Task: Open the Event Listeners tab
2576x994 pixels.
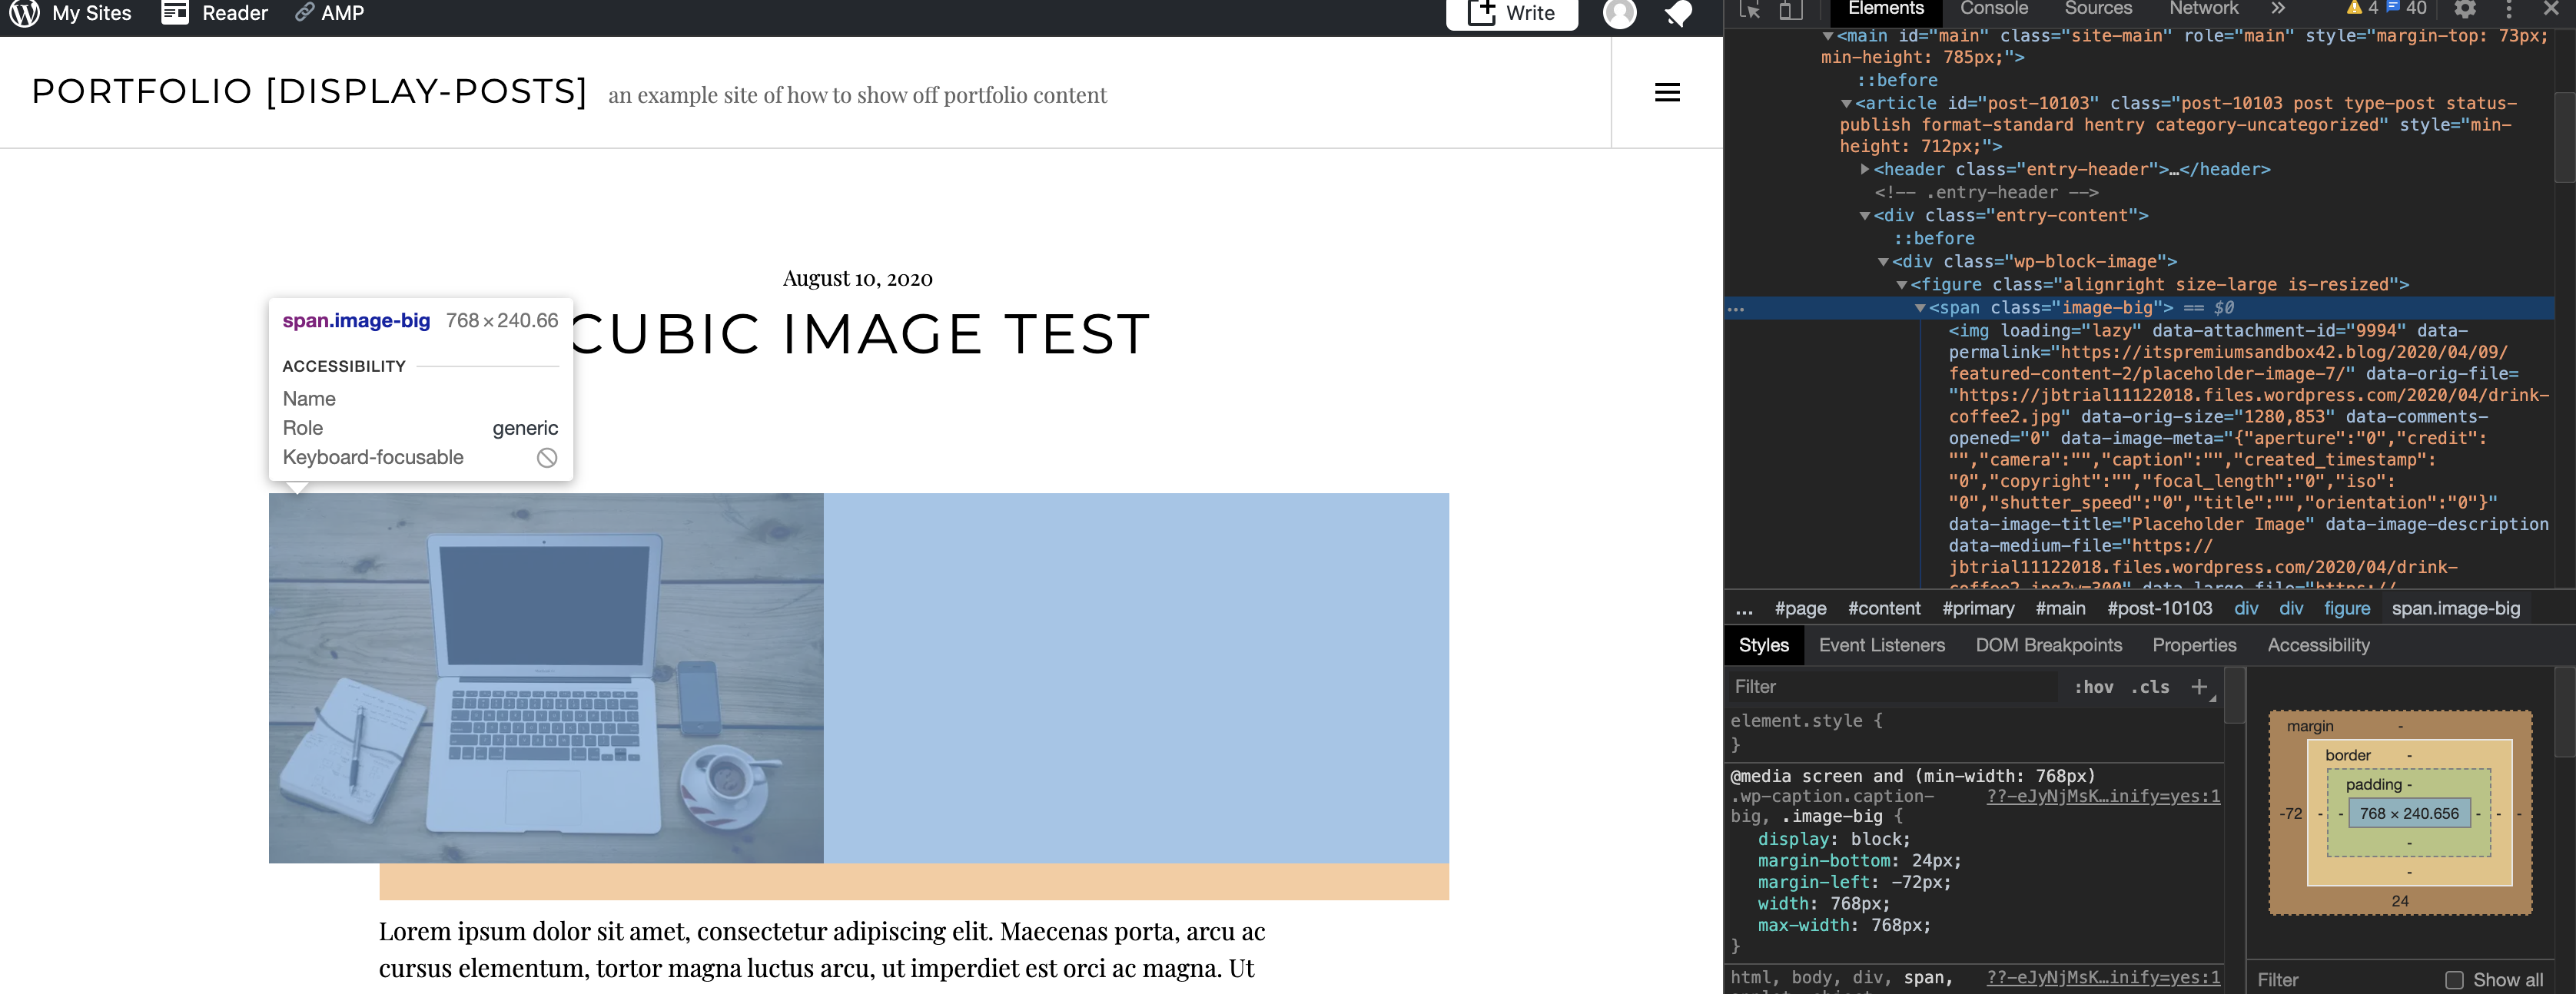Action: pos(1881,645)
